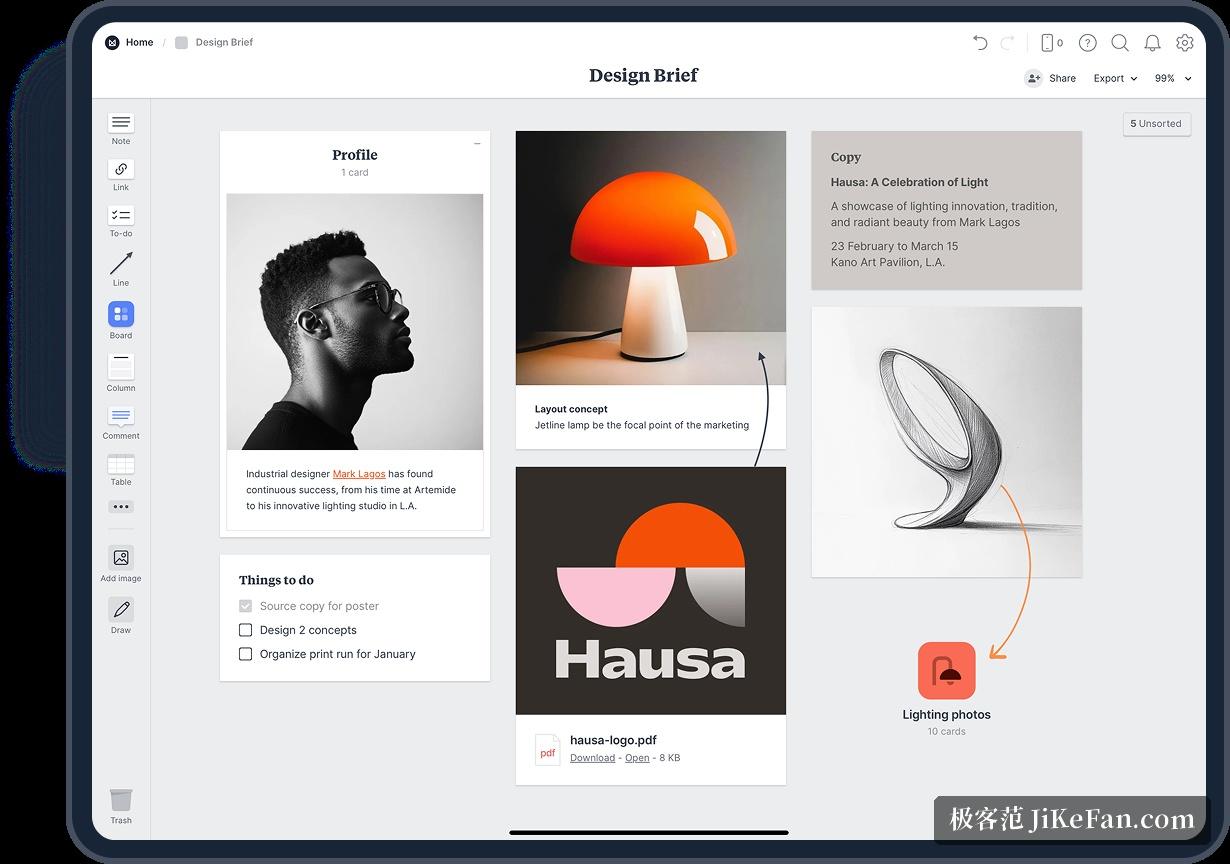The image size is (1230, 864).
Task: Select the Add image tool
Action: [121, 564]
